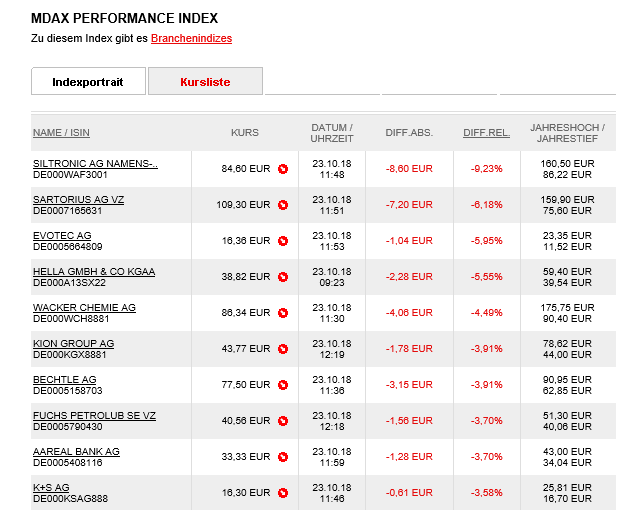Follow the Branchenindizes link
Image resolution: width=630 pixels, height=510 pixels.
[x=191, y=39]
